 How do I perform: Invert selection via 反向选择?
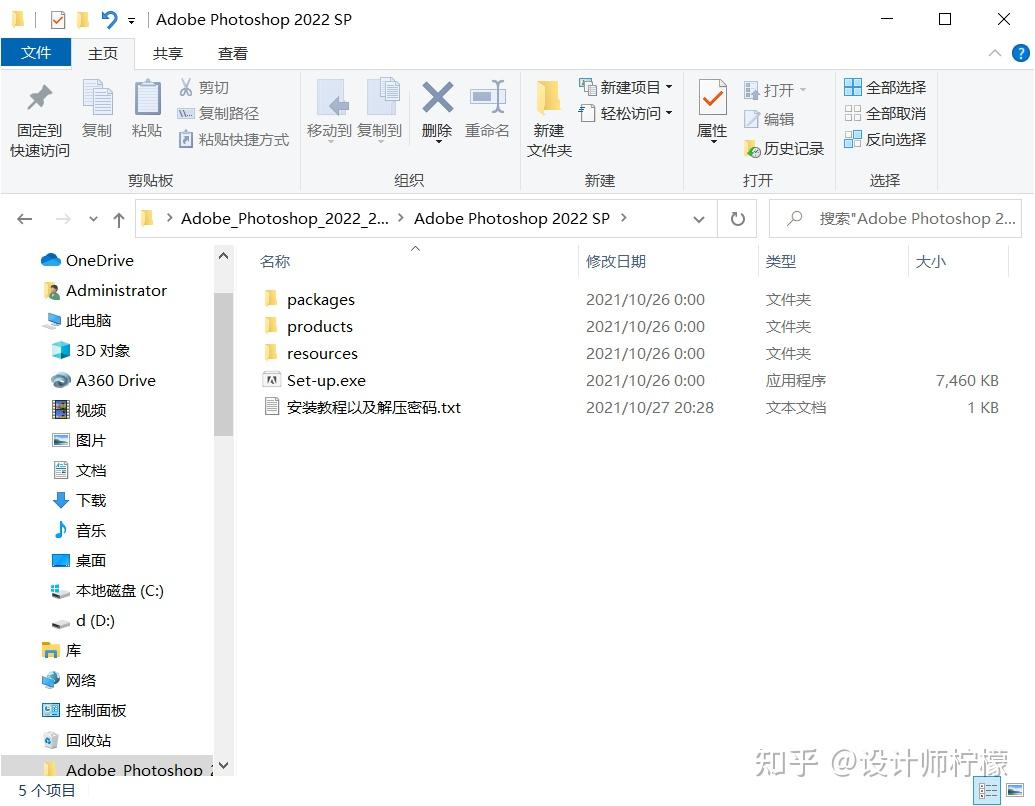(885, 139)
